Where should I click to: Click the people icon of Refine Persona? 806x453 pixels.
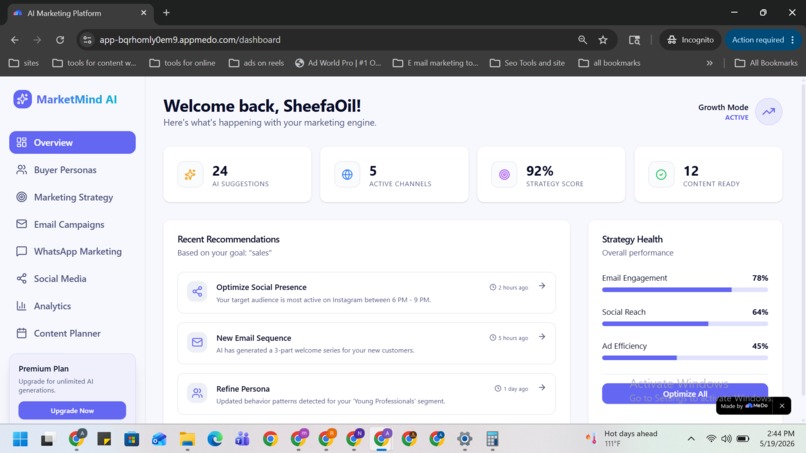pyautogui.click(x=197, y=393)
